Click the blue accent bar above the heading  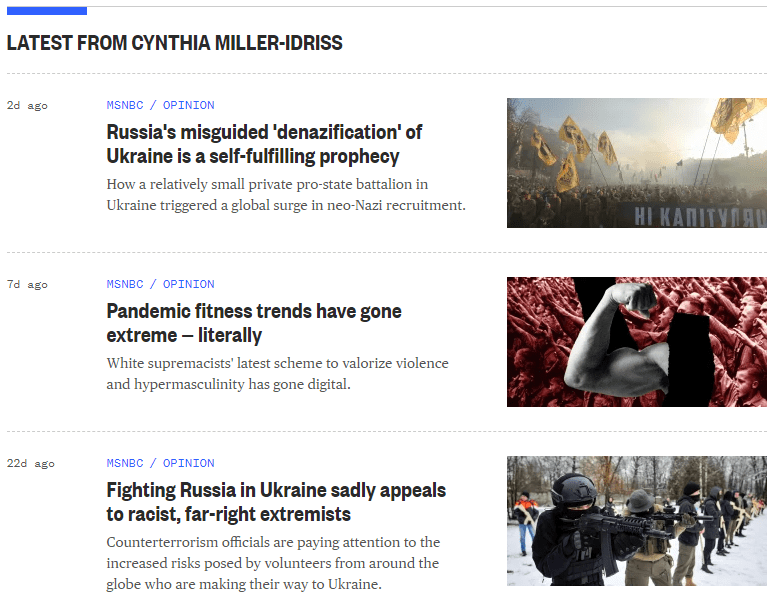tap(47, 11)
